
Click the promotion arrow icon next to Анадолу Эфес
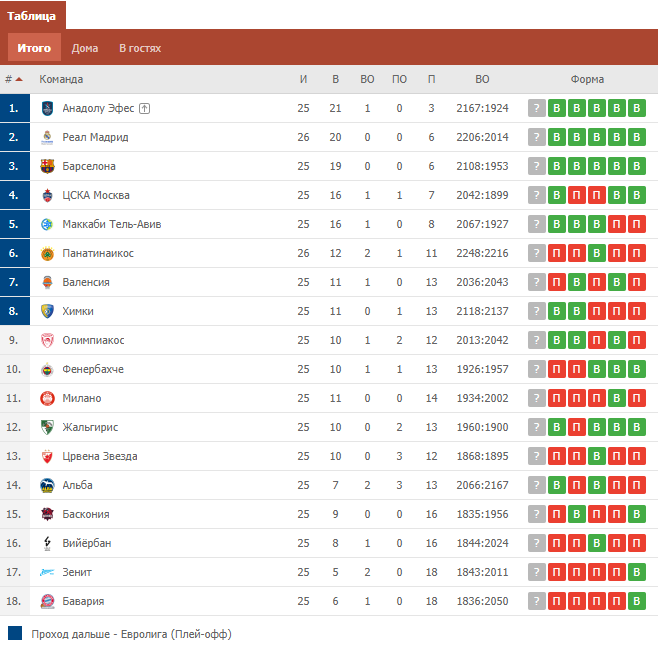144,108
